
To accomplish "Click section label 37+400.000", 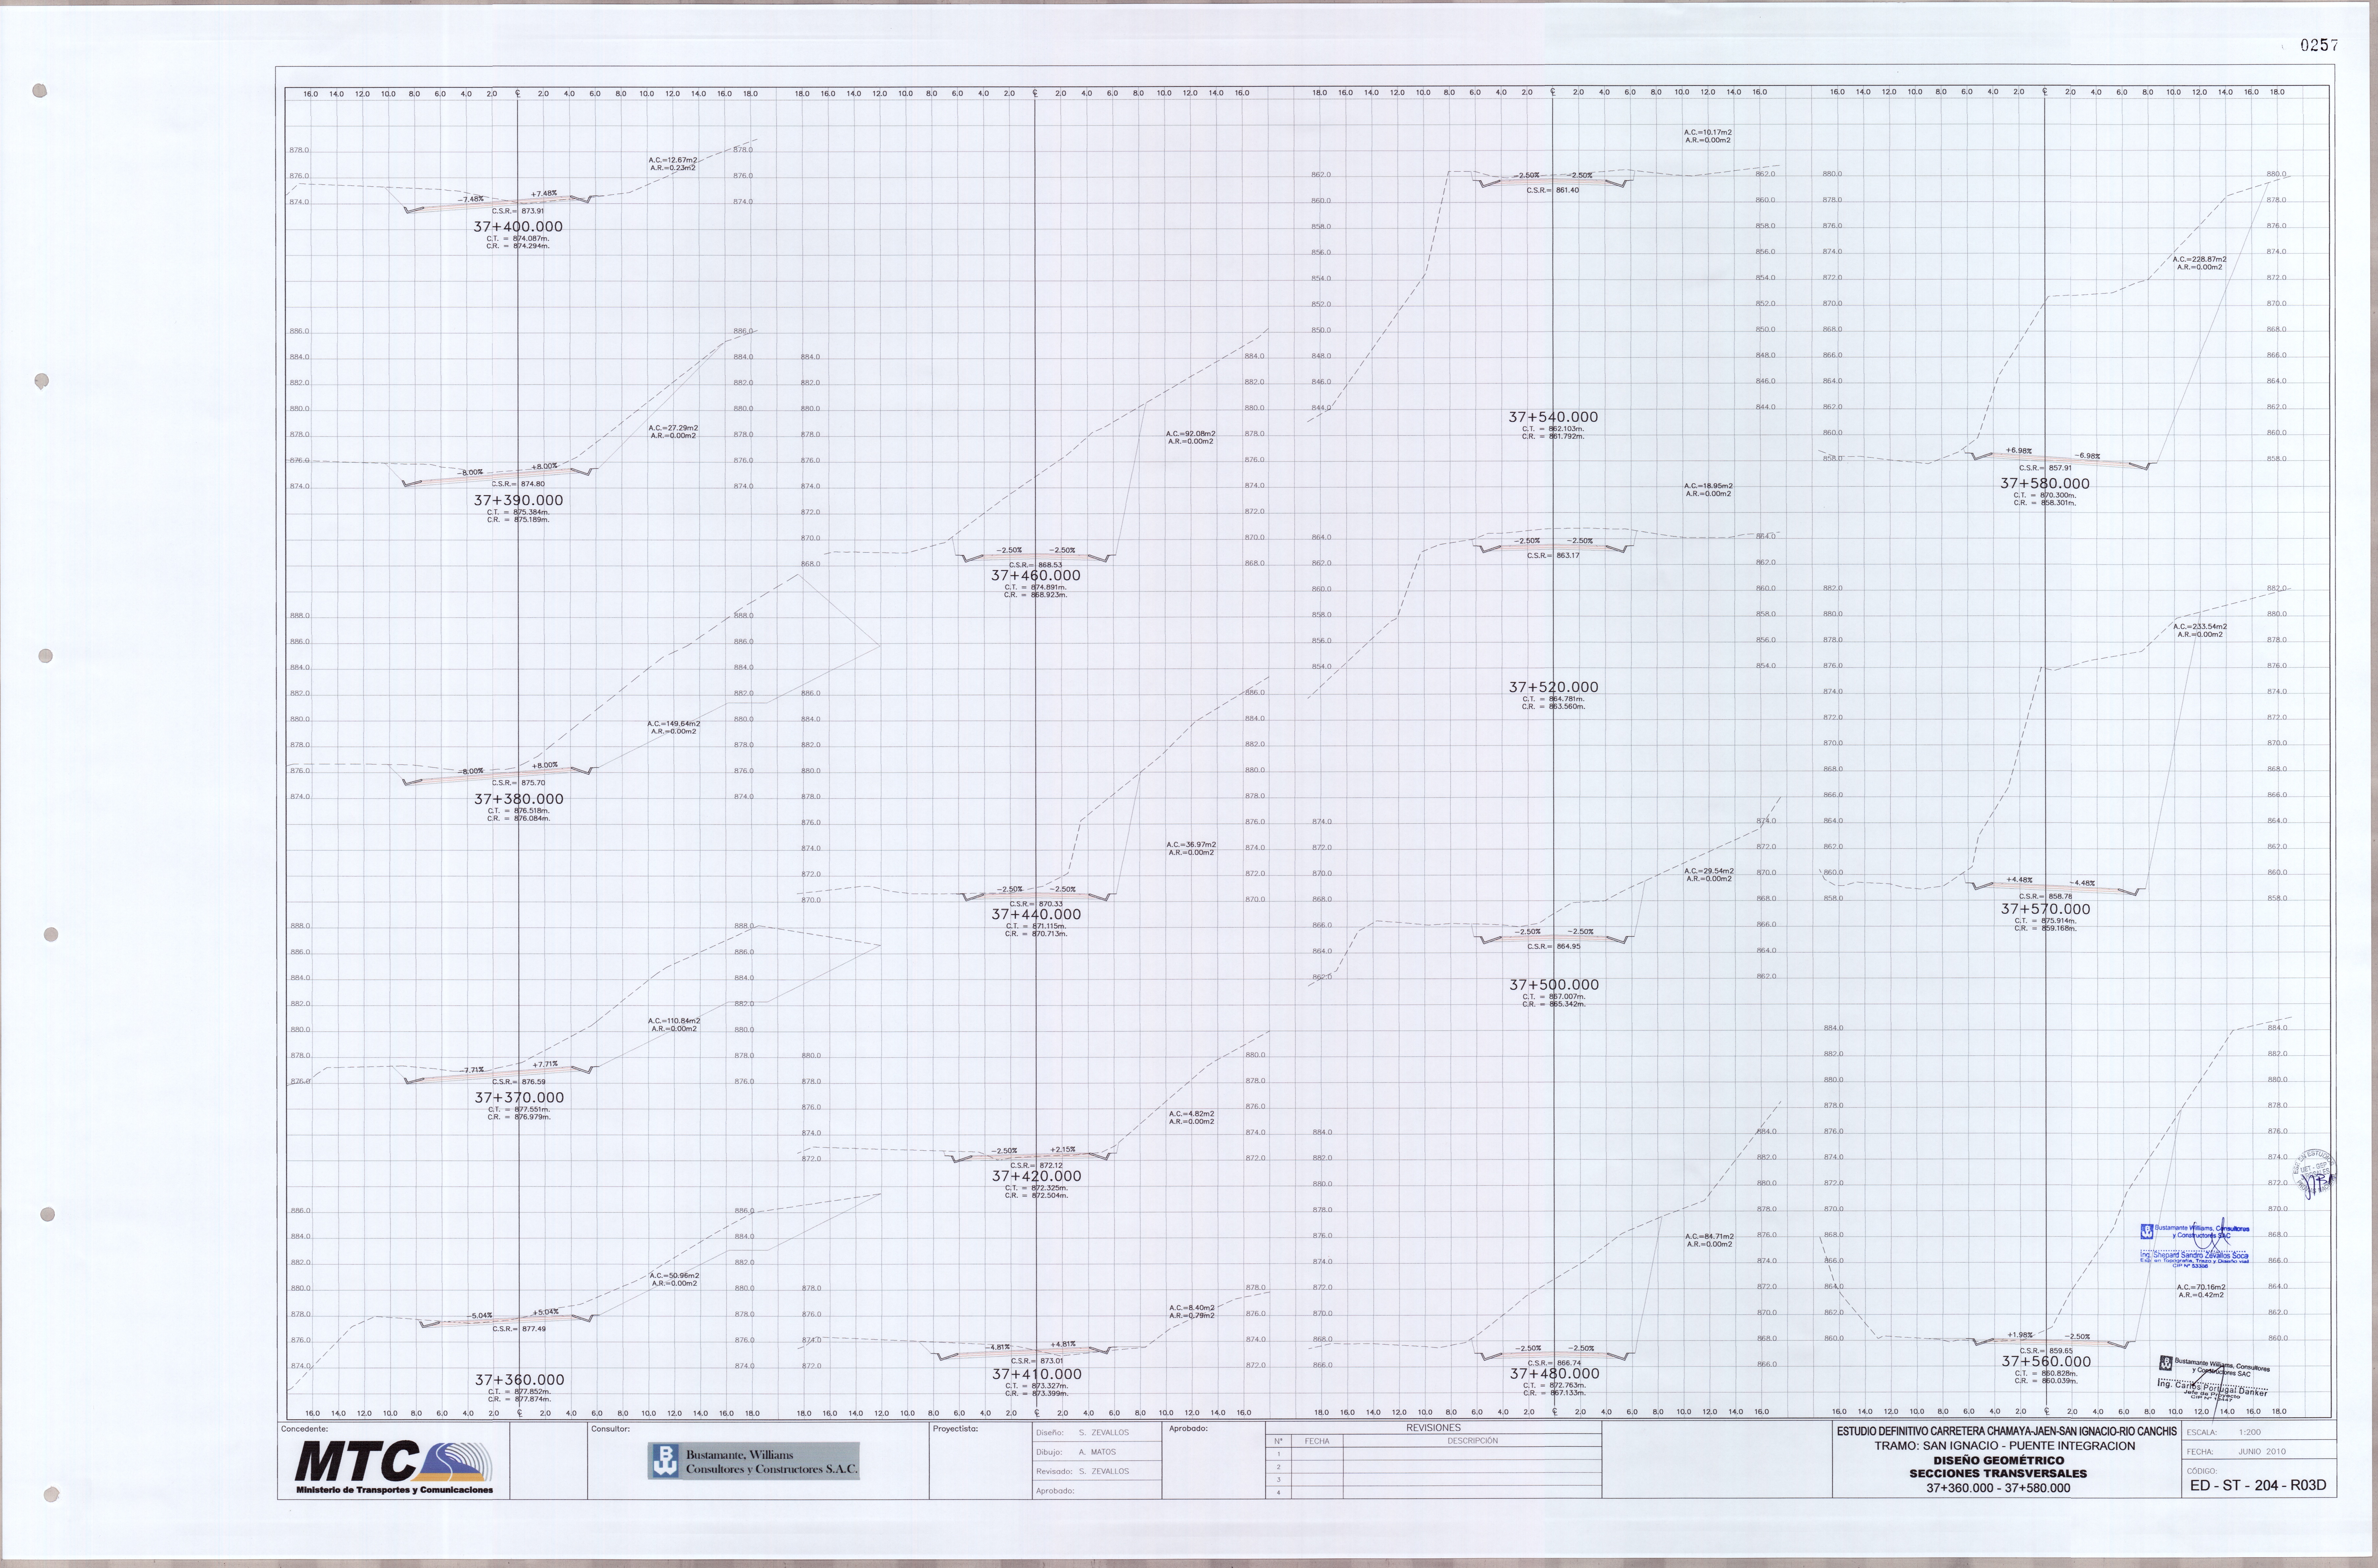I will click(518, 227).
